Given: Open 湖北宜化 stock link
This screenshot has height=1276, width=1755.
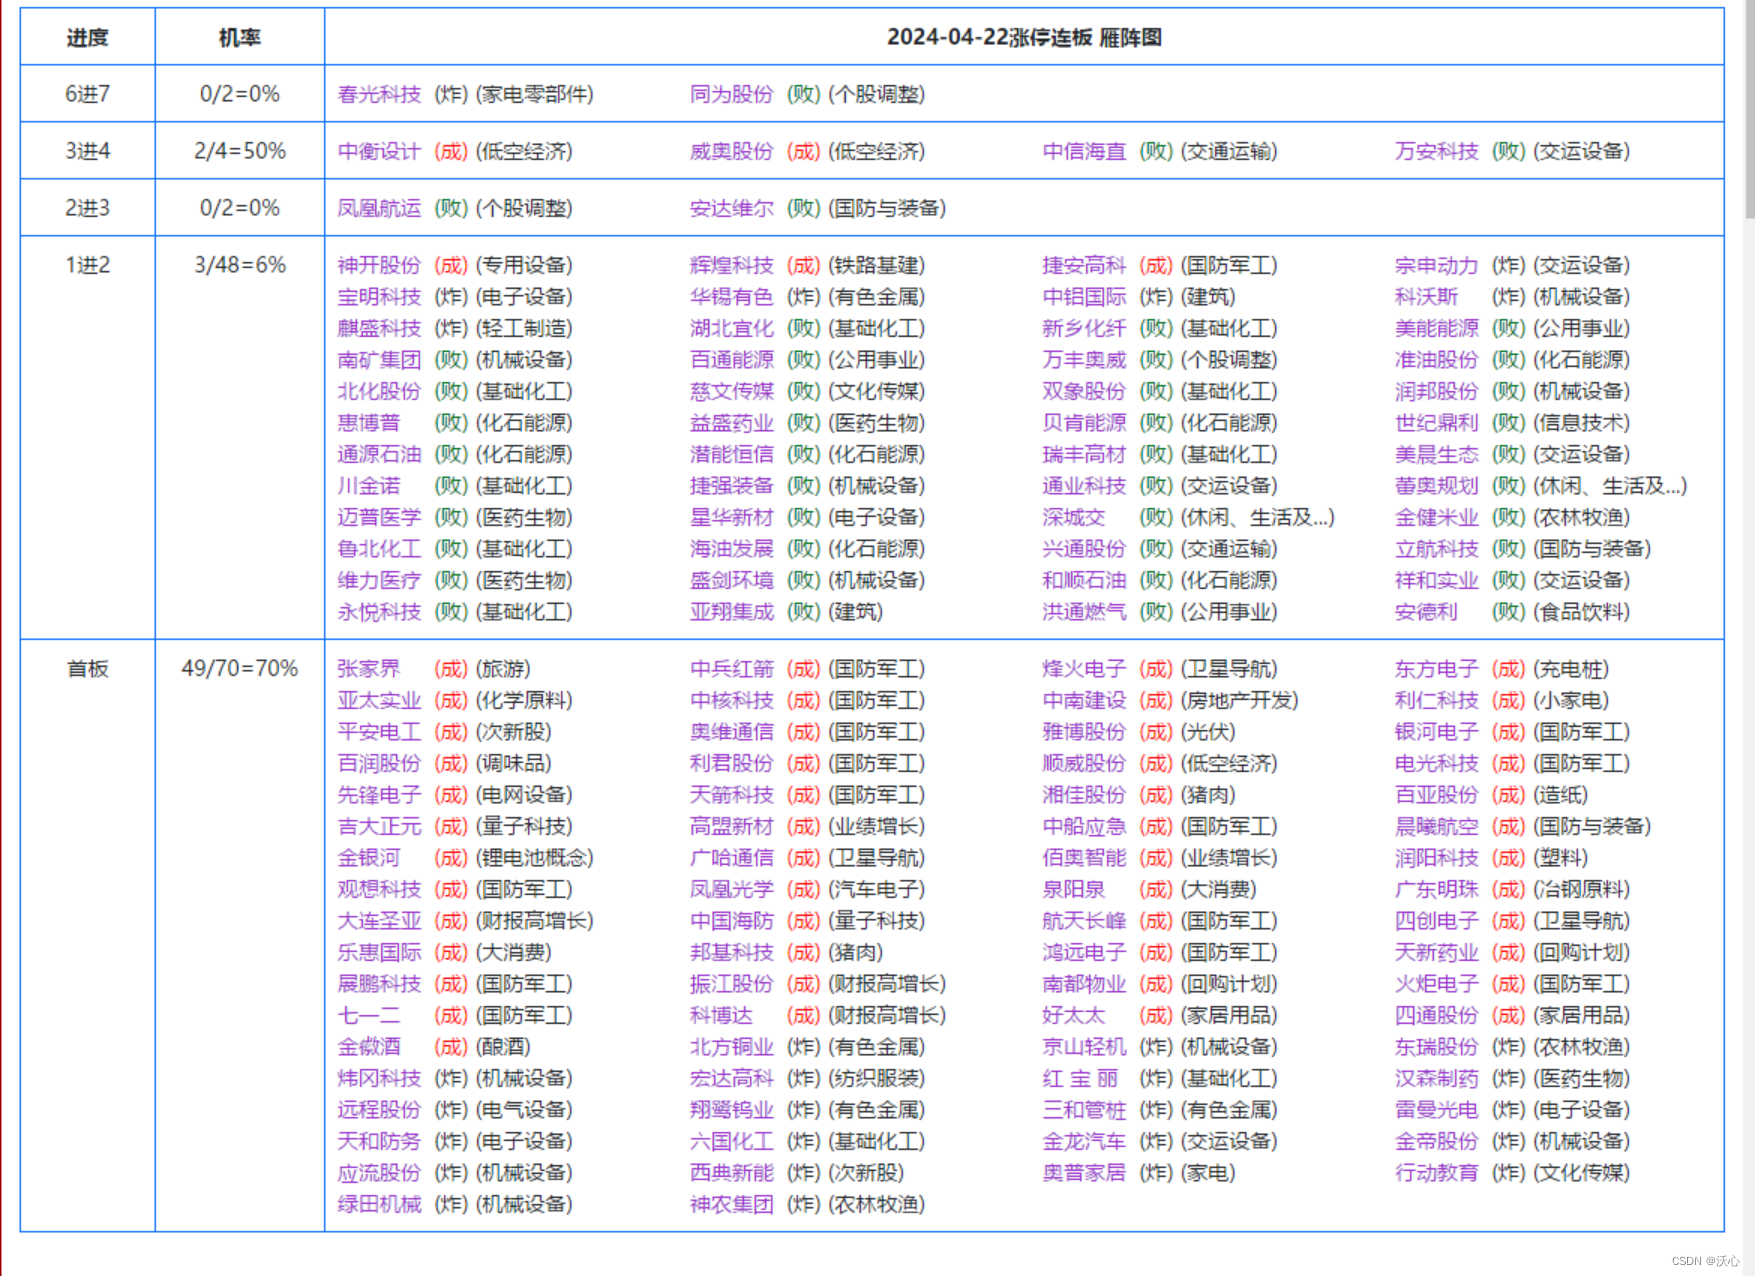Looking at the screenshot, I should click(731, 328).
